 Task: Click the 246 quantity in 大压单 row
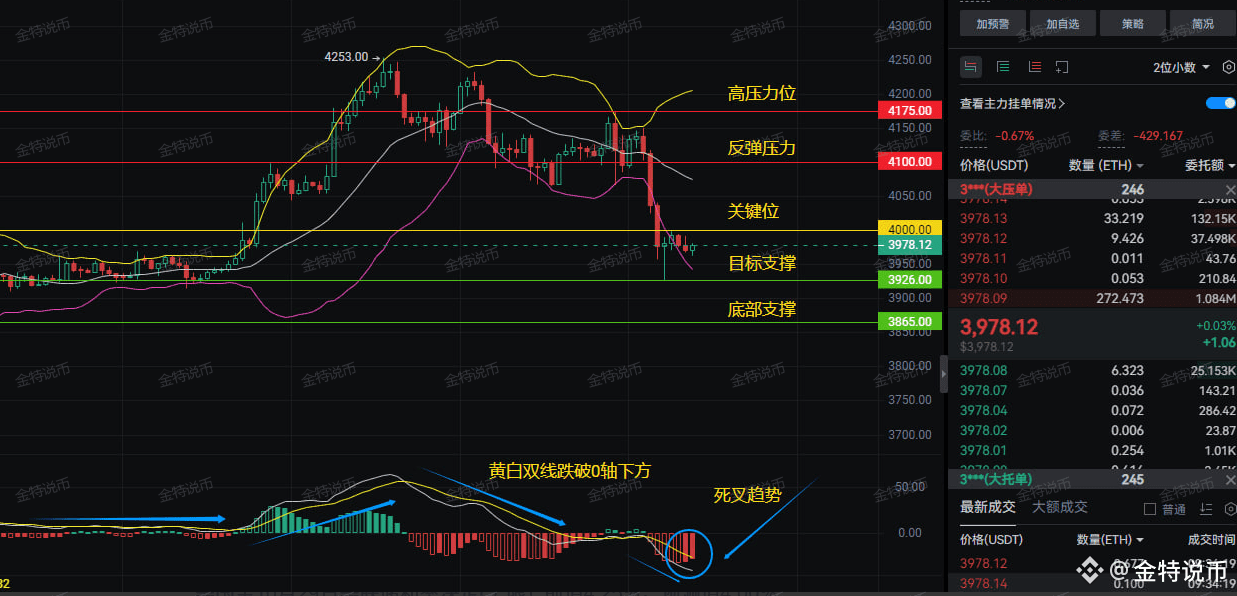tap(1132, 190)
